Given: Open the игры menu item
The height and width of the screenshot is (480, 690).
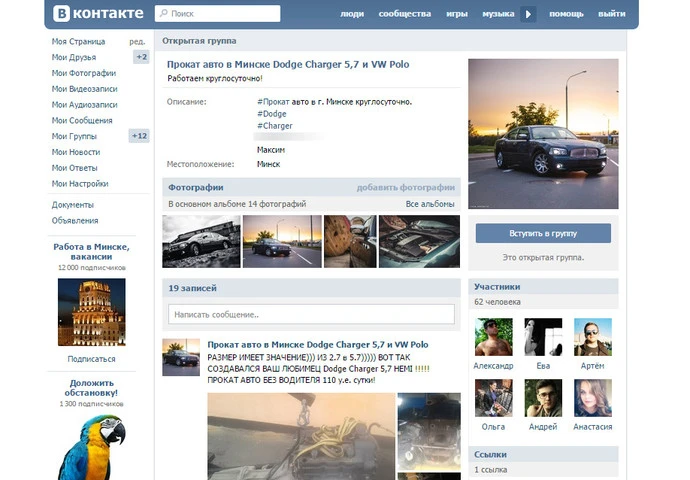Looking at the screenshot, I should pos(456,14).
